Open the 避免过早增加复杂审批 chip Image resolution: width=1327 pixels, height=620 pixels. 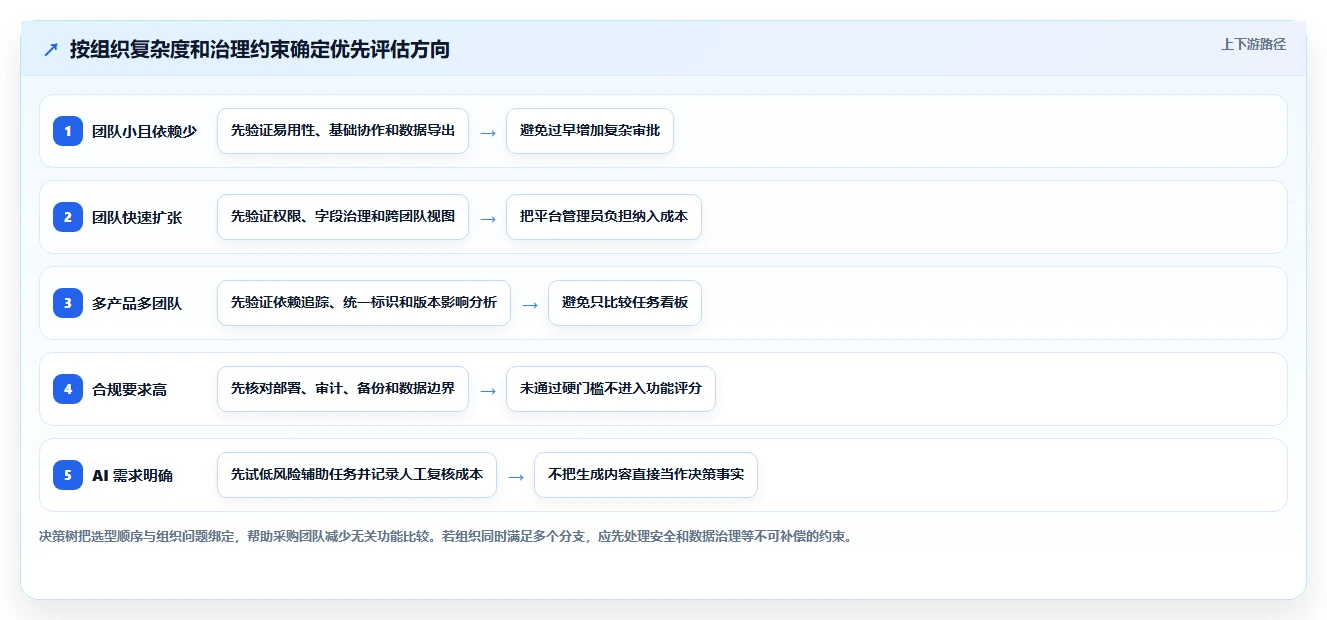pos(590,131)
